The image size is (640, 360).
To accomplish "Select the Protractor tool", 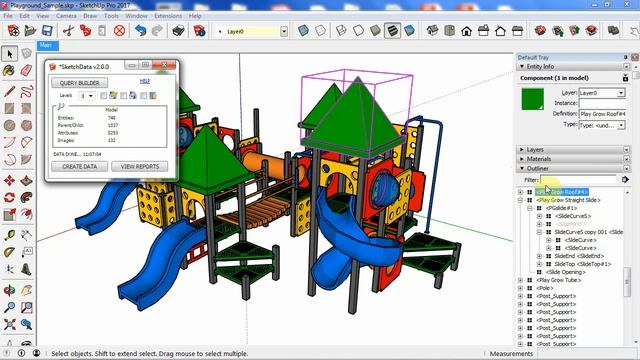I will [9, 252].
